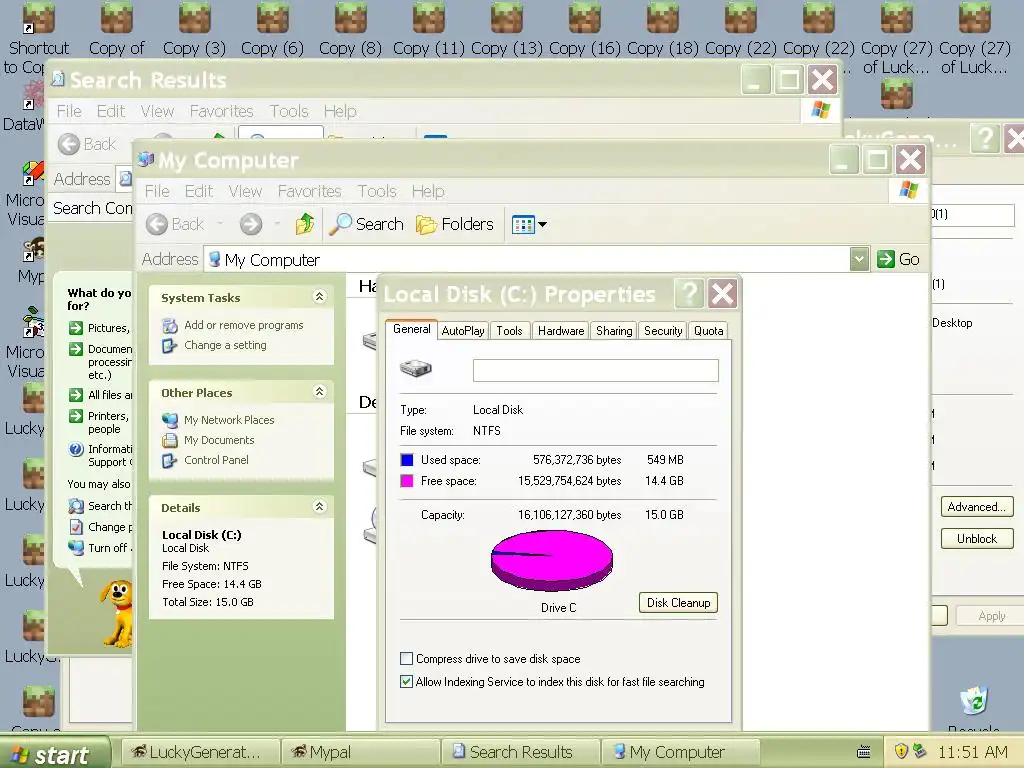This screenshot has width=1024, height=768.
Task: Click All files green arrow icon in Search Companion
Action: [76, 394]
